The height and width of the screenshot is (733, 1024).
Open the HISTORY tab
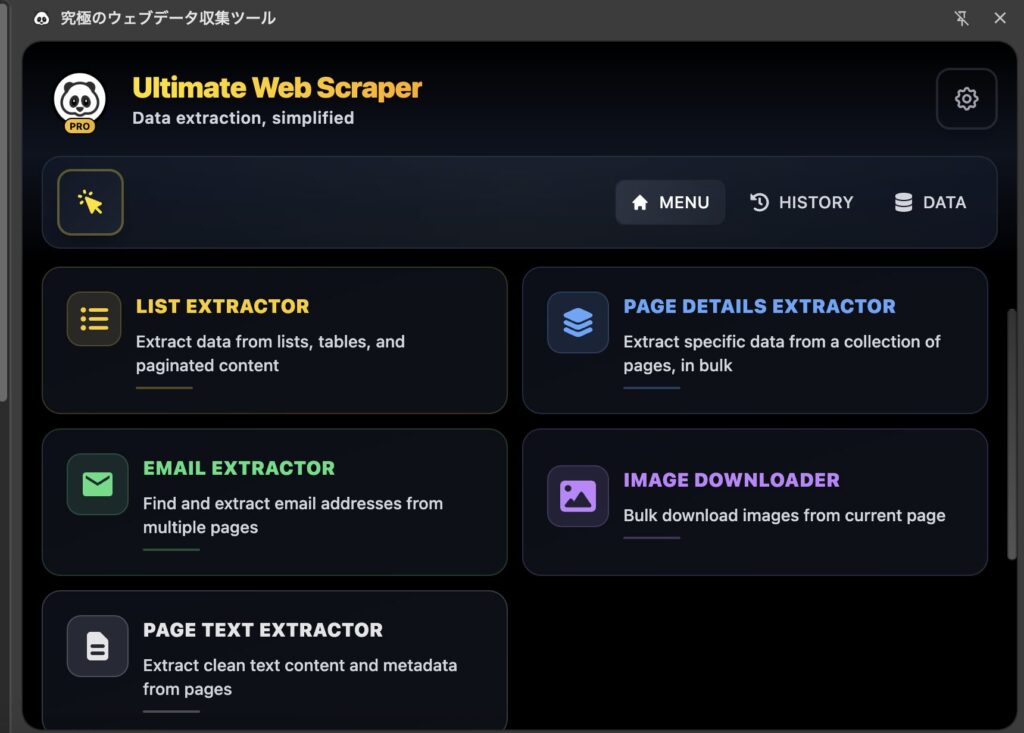(802, 202)
